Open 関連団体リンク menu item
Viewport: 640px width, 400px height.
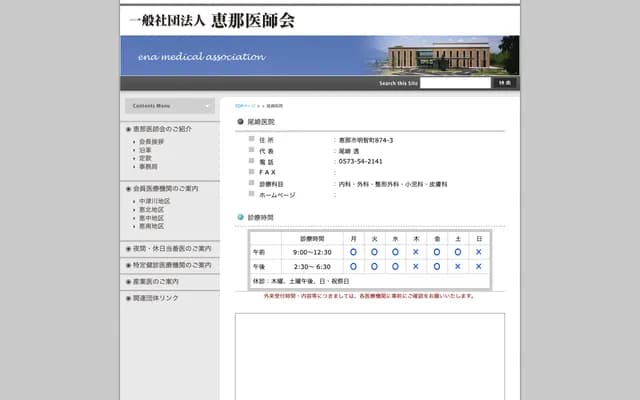156,298
